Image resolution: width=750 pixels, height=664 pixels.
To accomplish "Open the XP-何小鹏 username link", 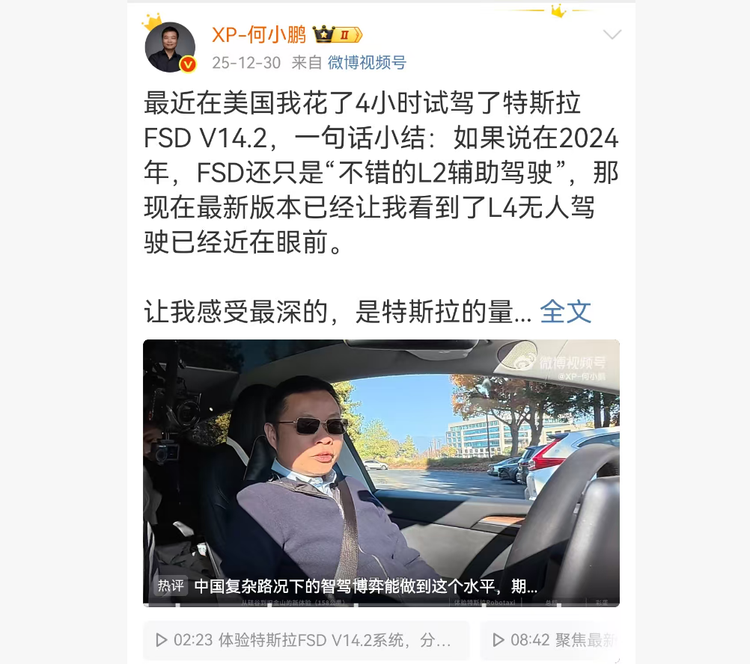I will click(259, 34).
